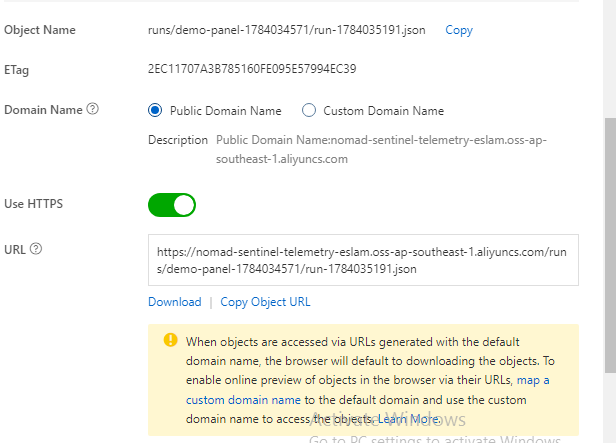Download the object file
The height and width of the screenshot is (443, 616).
coord(174,302)
